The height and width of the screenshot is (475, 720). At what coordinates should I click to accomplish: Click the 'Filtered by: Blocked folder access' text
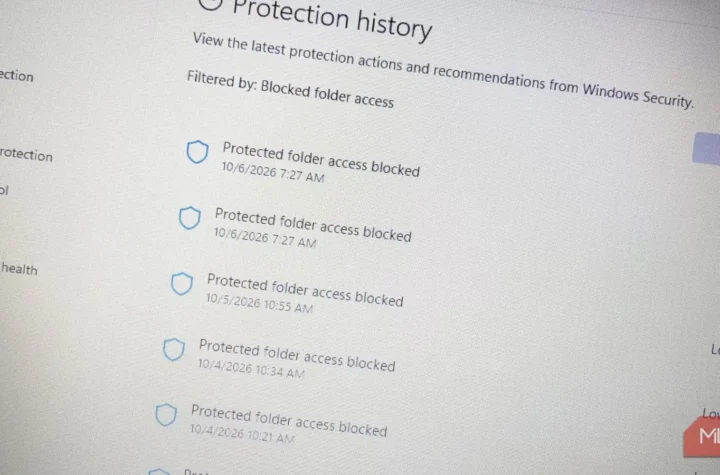pos(290,89)
